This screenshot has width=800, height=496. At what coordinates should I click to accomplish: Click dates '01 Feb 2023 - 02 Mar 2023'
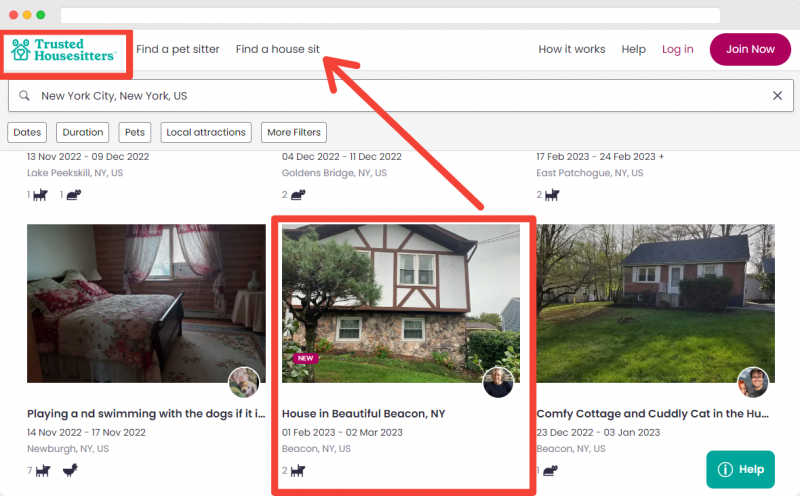tap(342, 432)
